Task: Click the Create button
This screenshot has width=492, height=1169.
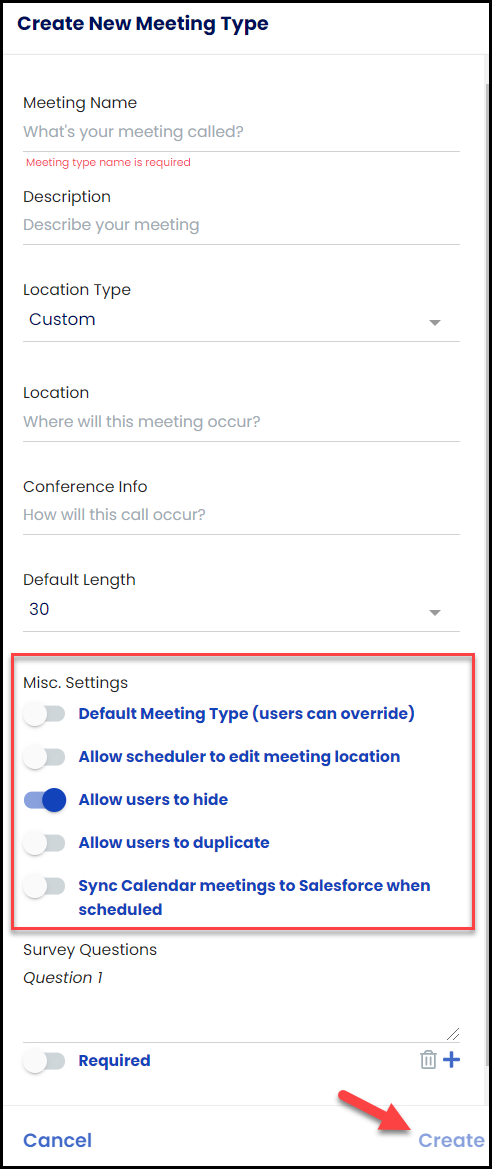Action: click(x=451, y=1140)
